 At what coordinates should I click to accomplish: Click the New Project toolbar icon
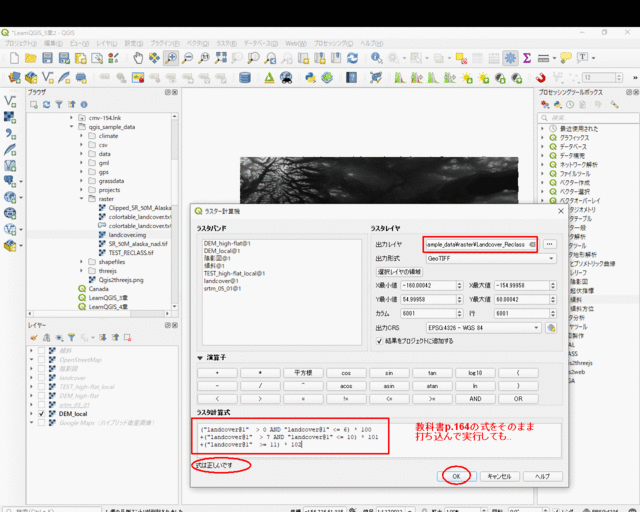14,58
